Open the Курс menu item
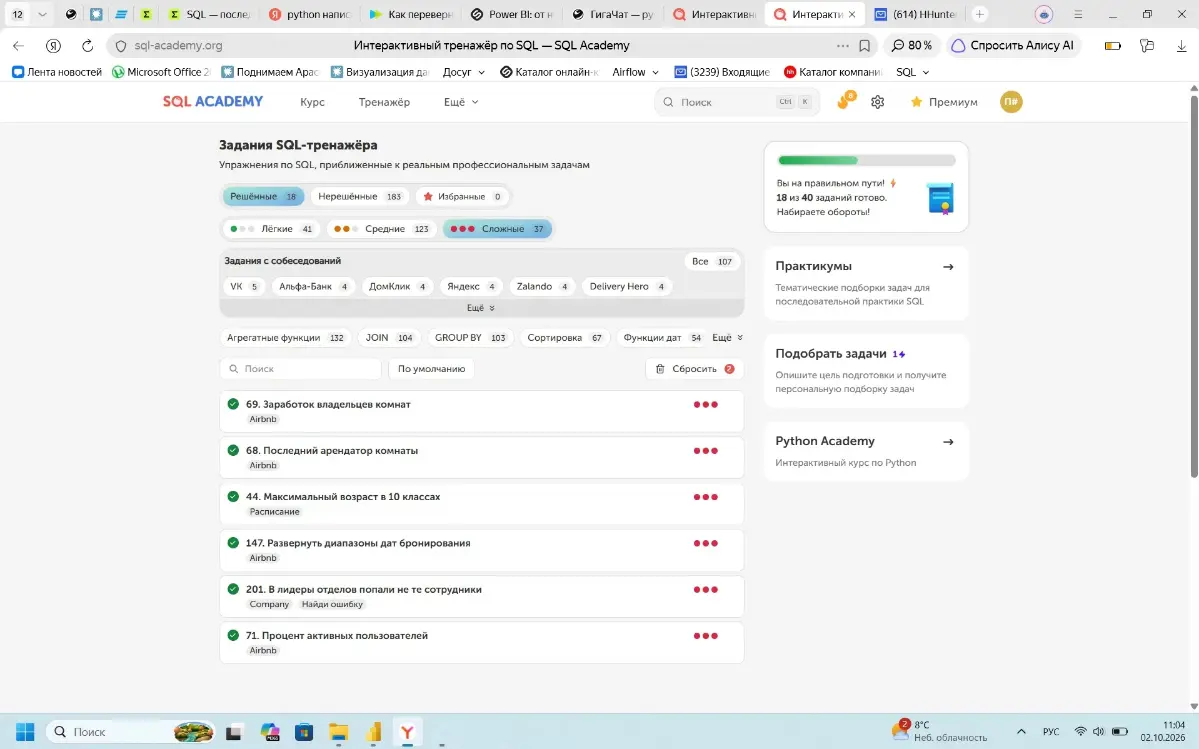1199x749 pixels. (x=312, y=102)
